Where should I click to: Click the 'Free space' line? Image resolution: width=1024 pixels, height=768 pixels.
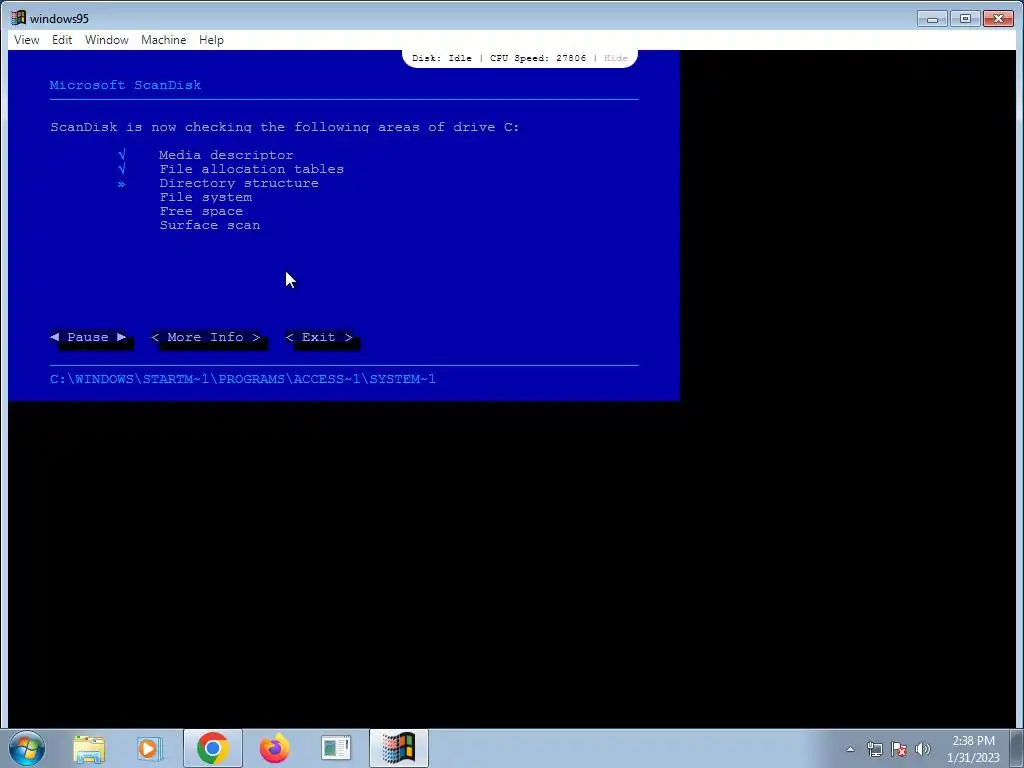tap(201, 211)
